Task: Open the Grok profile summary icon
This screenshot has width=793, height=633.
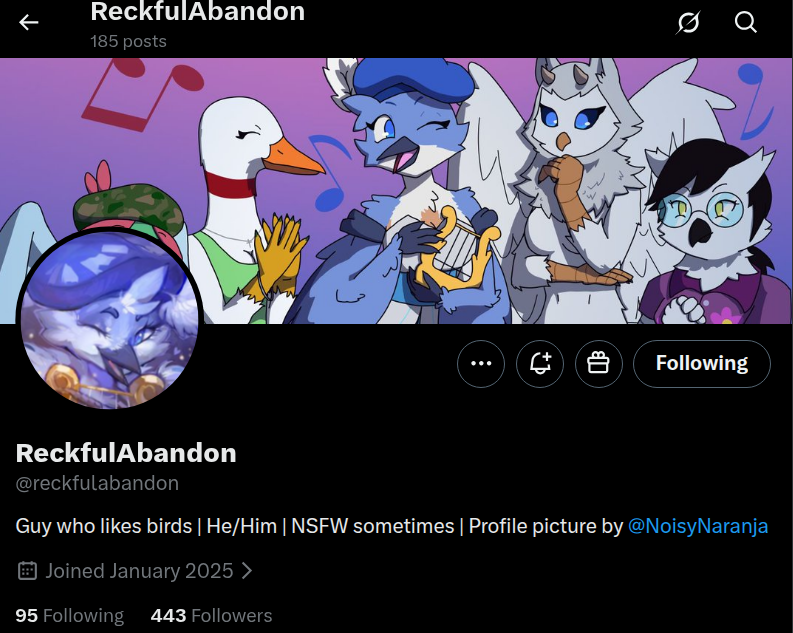Action: (688, 22)
